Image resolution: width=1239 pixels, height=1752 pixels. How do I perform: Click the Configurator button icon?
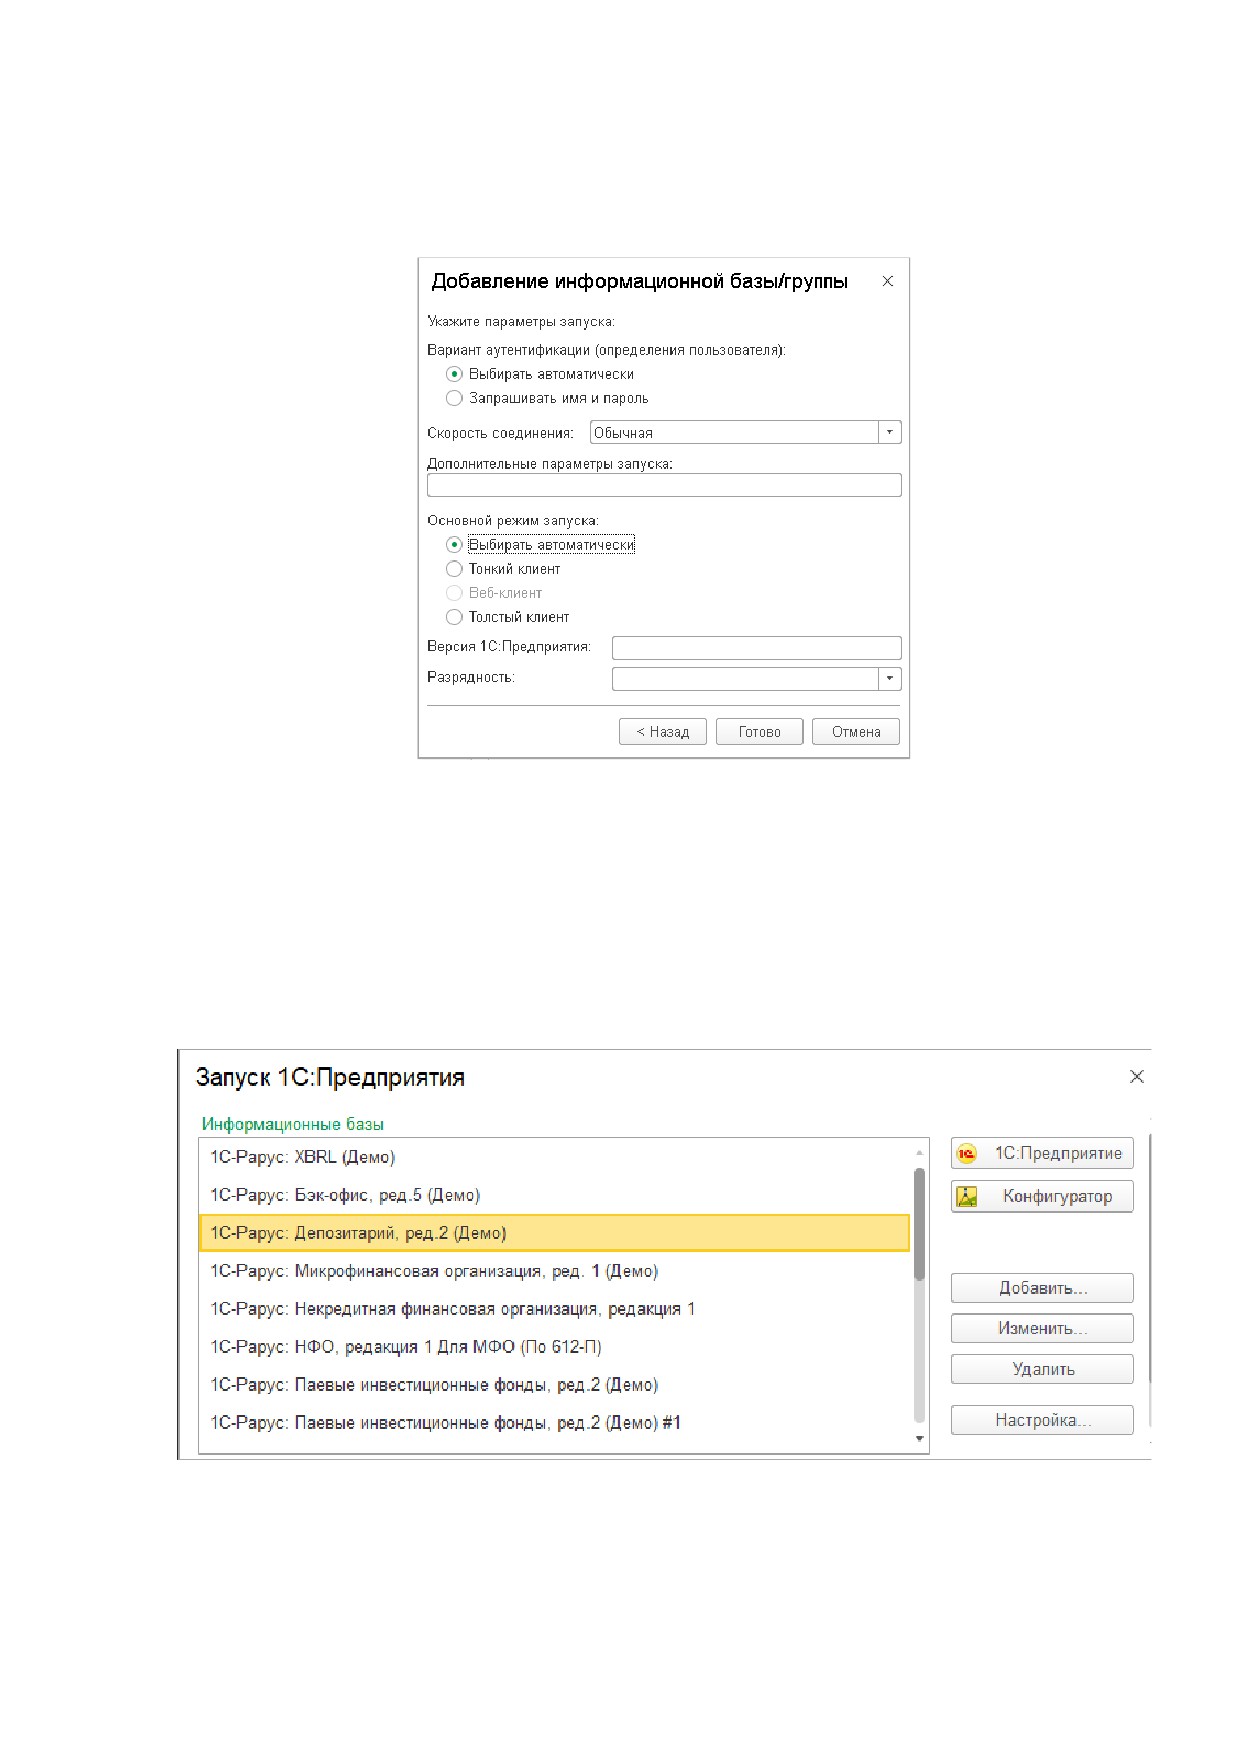click(x=967, y=1197)
